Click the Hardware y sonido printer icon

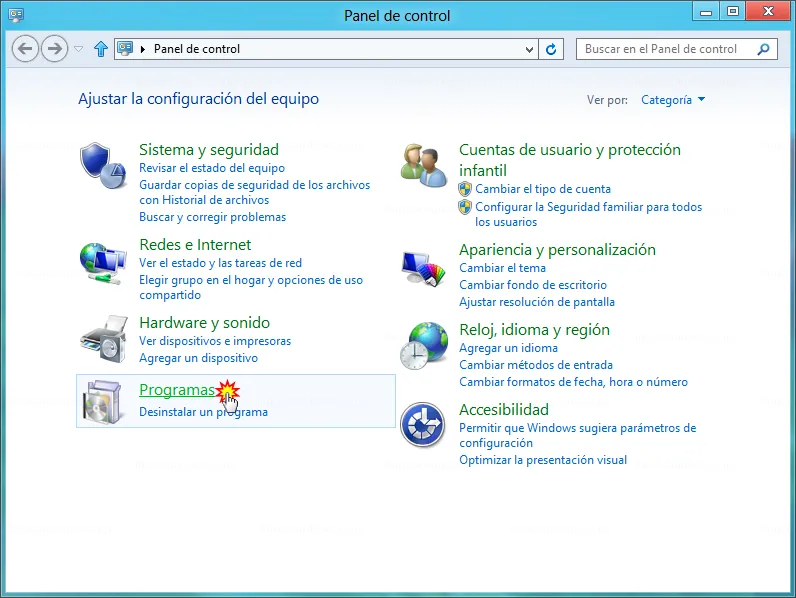104,339
